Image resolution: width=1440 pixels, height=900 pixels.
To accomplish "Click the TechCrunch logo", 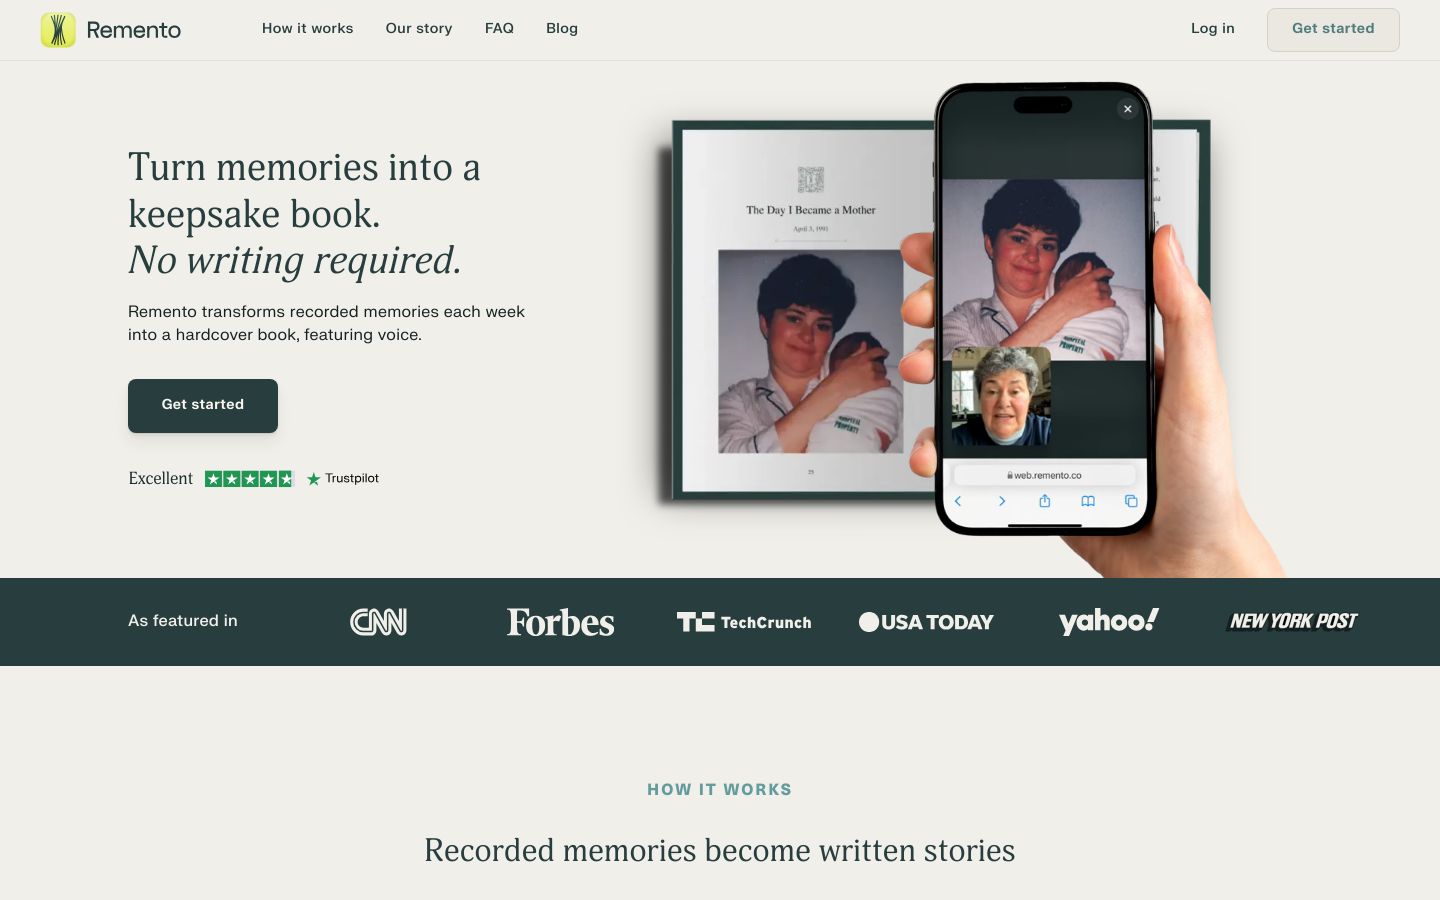I will click(744, 622).
